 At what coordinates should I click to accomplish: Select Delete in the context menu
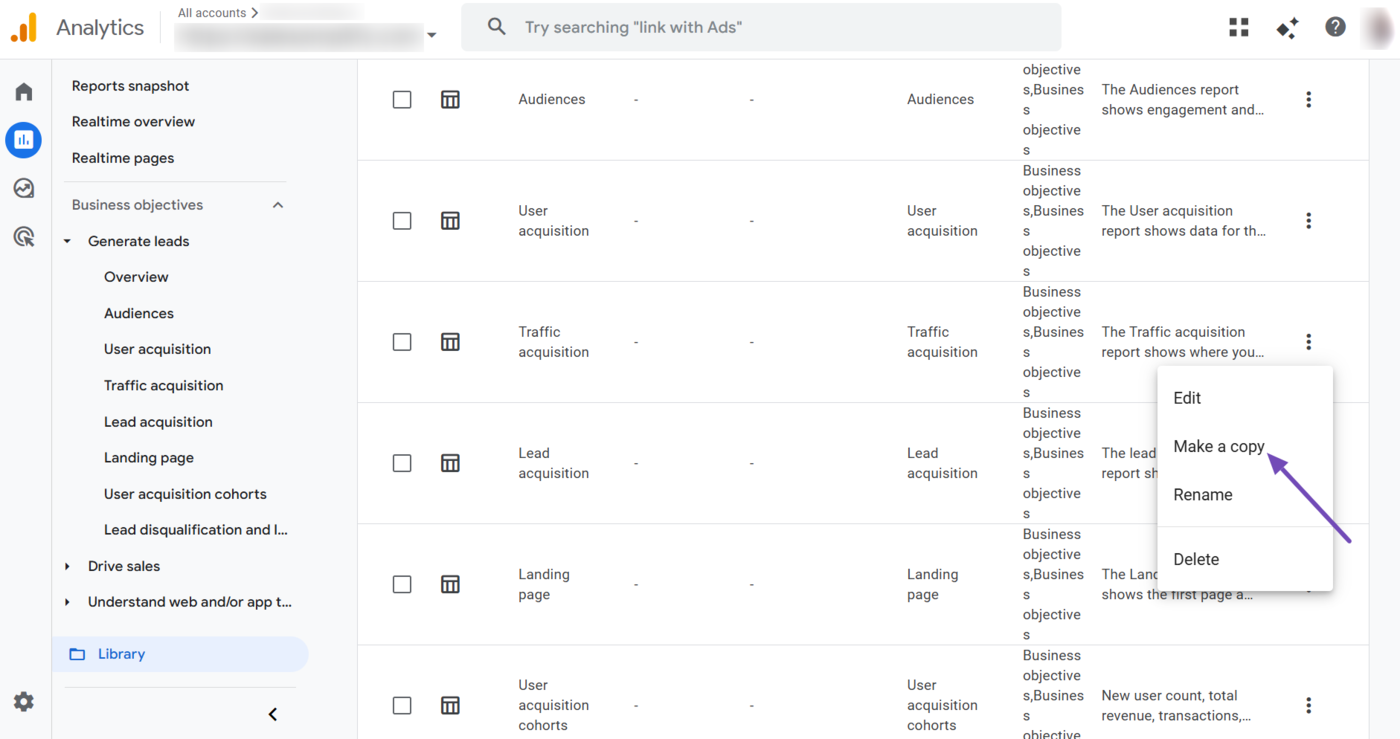pyautogui.click(x=1196, y=559)
